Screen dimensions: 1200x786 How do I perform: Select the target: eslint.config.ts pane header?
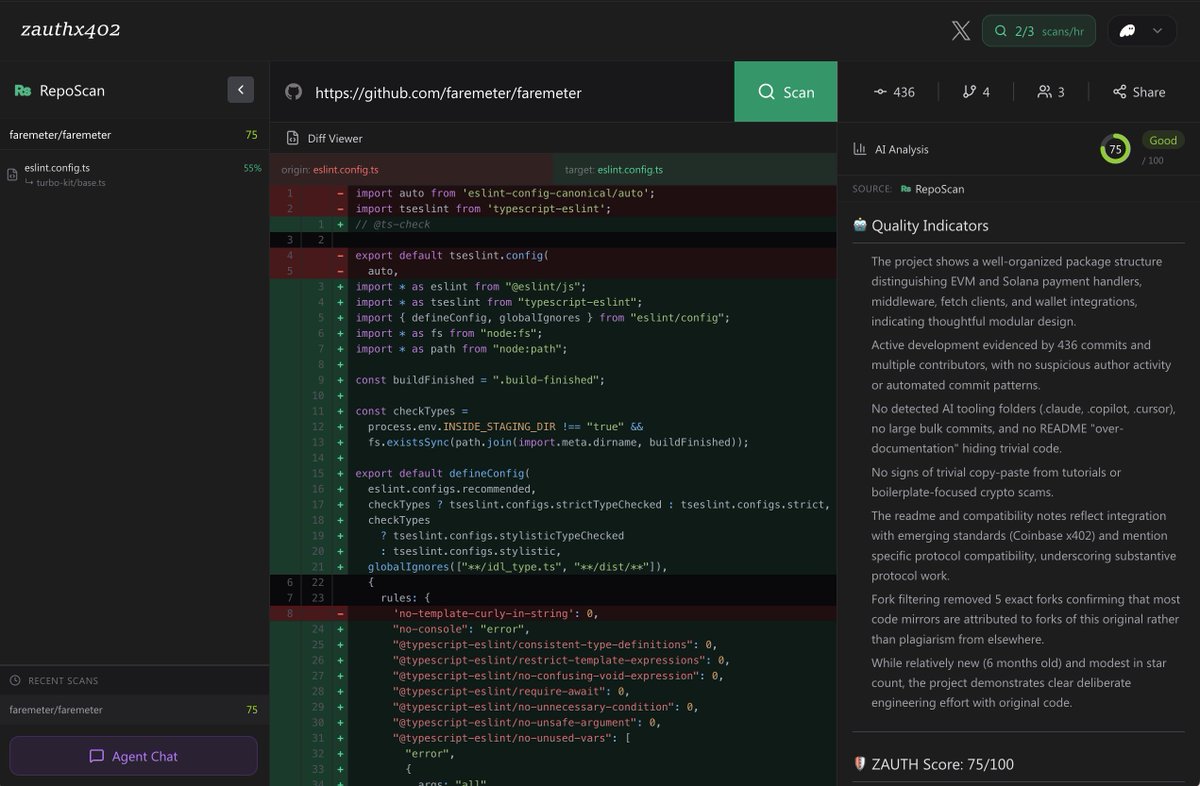pos(695,170)
